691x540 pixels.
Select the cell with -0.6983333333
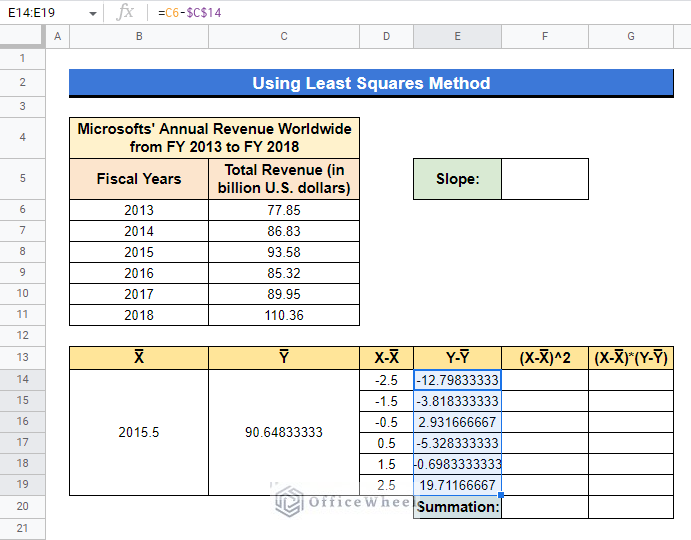click(x=457, y=464)
